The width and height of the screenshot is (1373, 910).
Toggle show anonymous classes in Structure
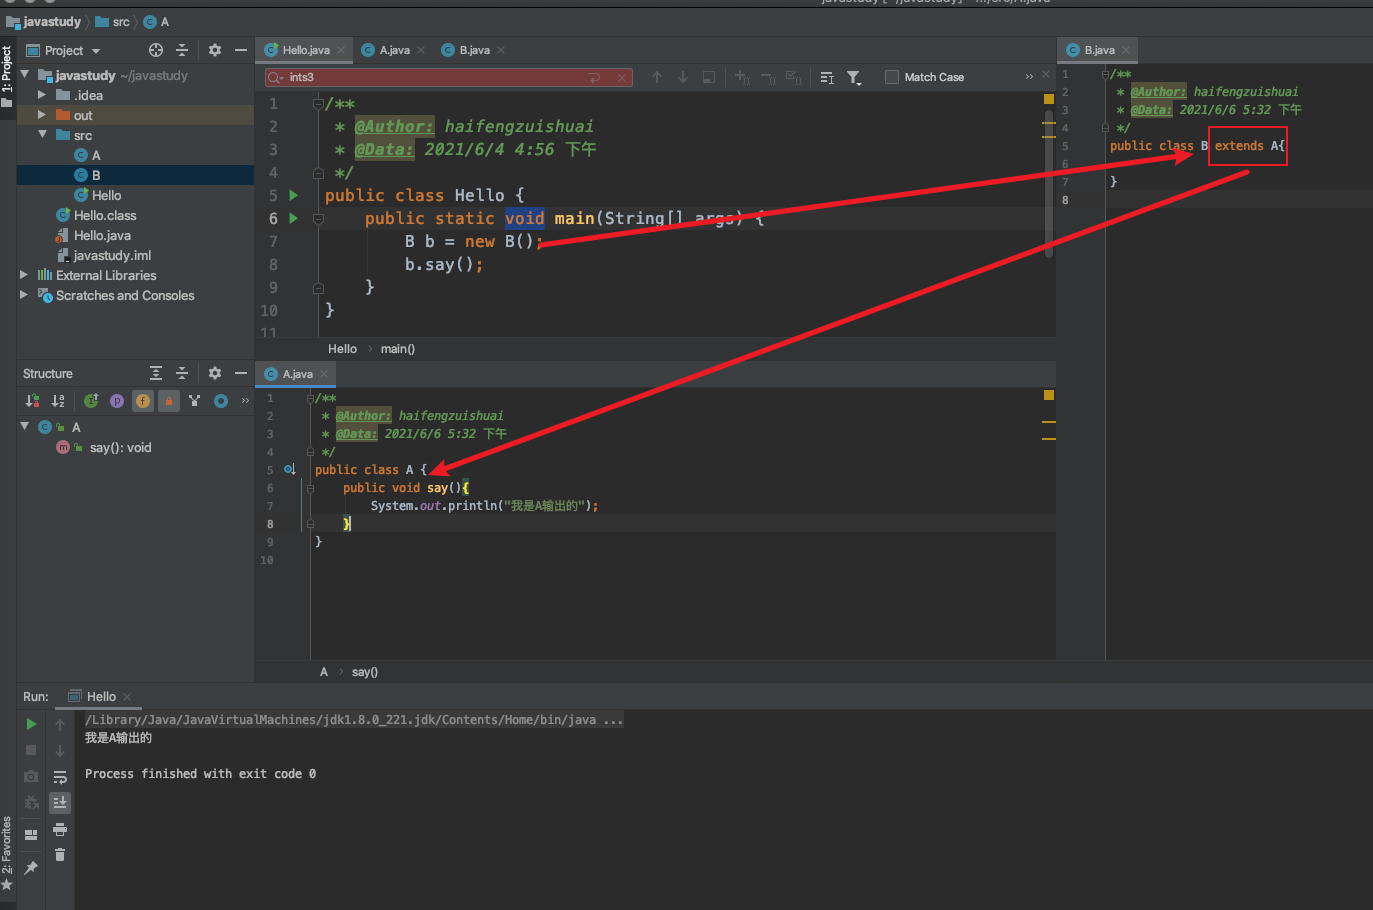tap(195, 401)
